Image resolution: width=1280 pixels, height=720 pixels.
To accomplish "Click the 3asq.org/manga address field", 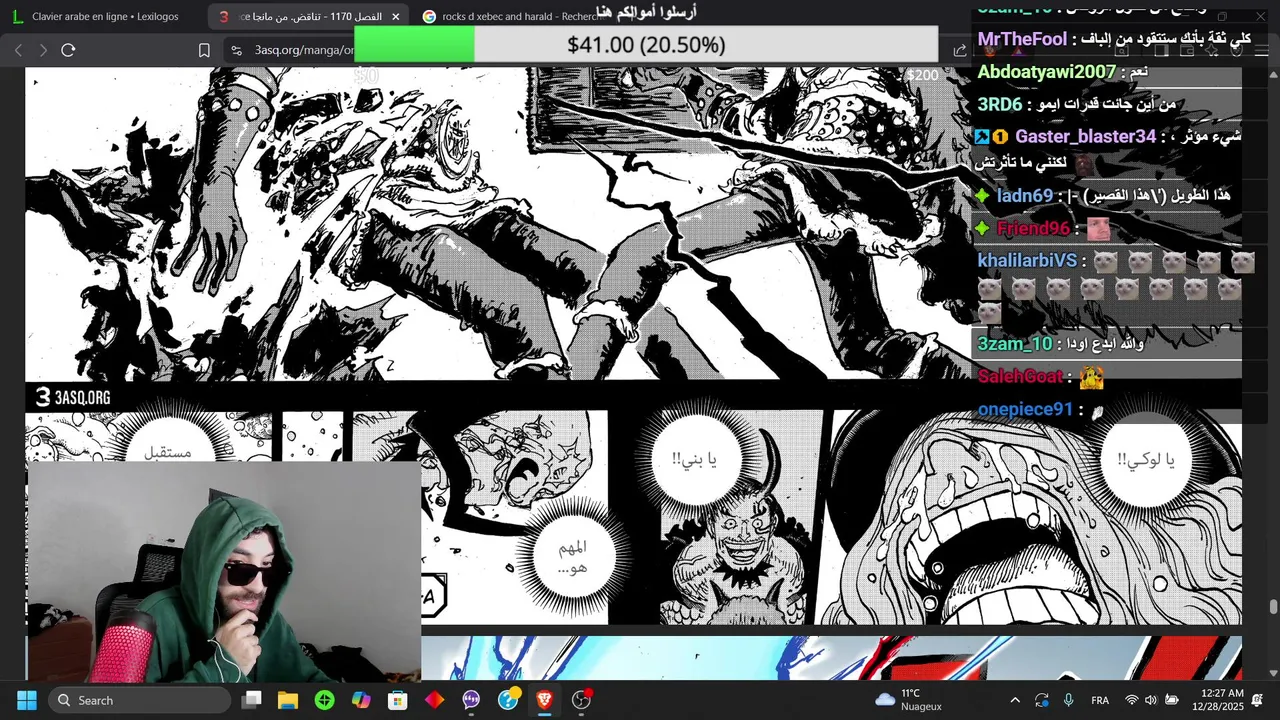I will coord(303,50).
